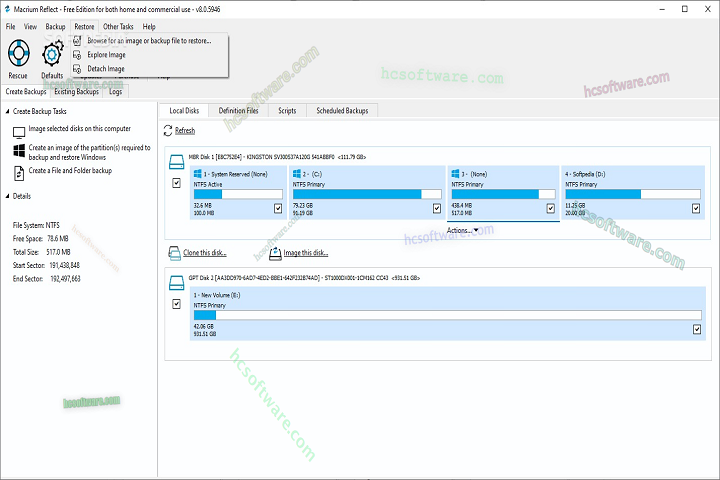This screenshot has width=720, height=480.
Task: Click the Refresh link
Action: (x=185, y=131)
